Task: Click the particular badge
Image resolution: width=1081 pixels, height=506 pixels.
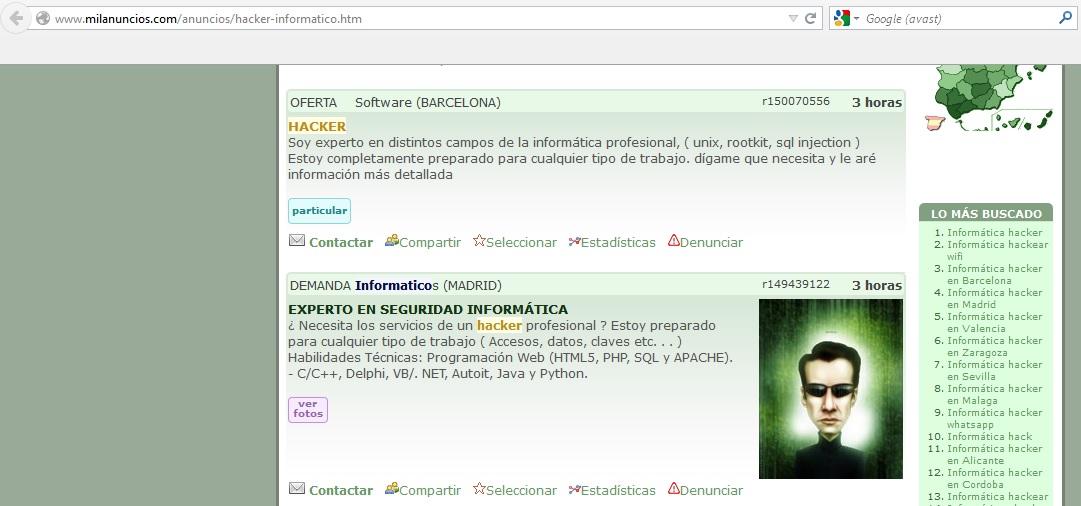Action: pos(319,211)
